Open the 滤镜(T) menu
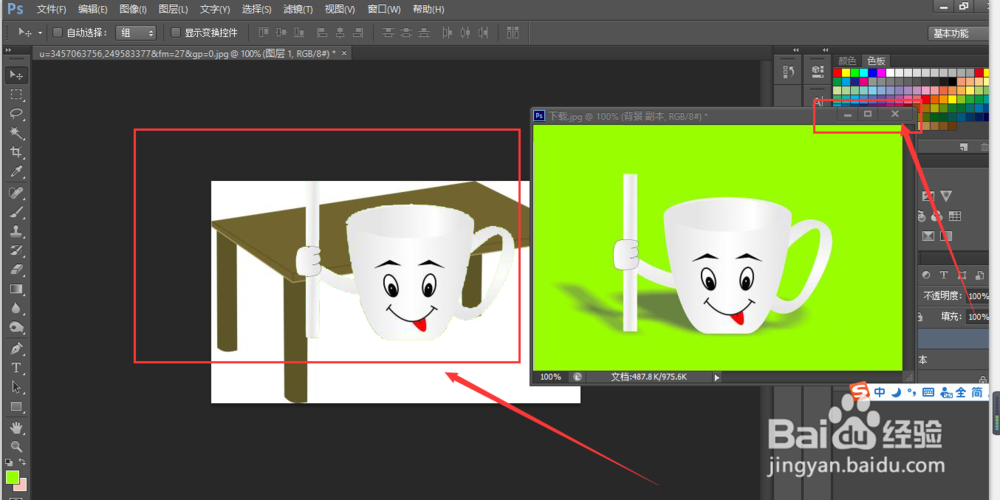Image resolution: width=1000 pixels, height=500 pixels. pos(298,9)
